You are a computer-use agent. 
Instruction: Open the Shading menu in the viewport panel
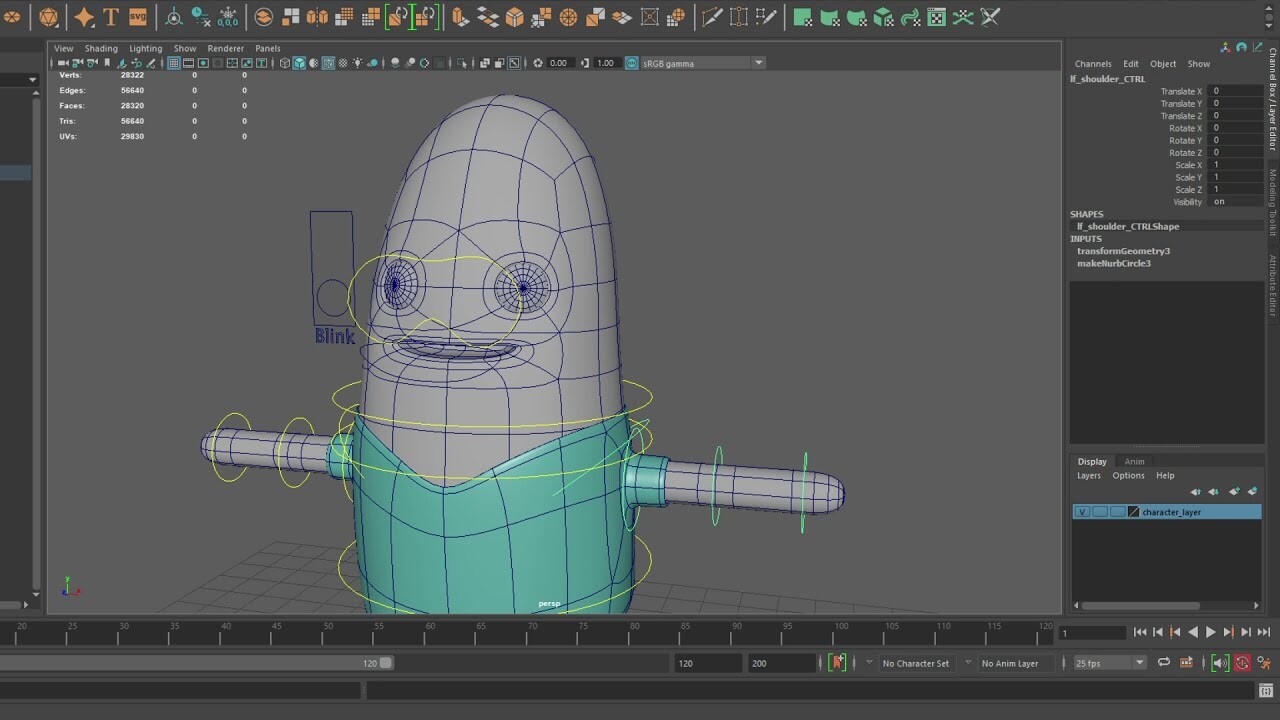coord(101,48)
